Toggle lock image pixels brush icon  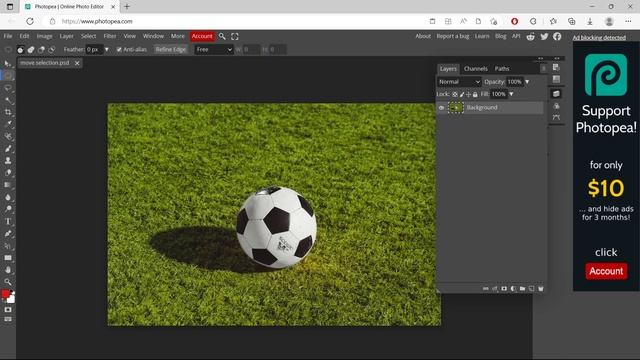462,94
